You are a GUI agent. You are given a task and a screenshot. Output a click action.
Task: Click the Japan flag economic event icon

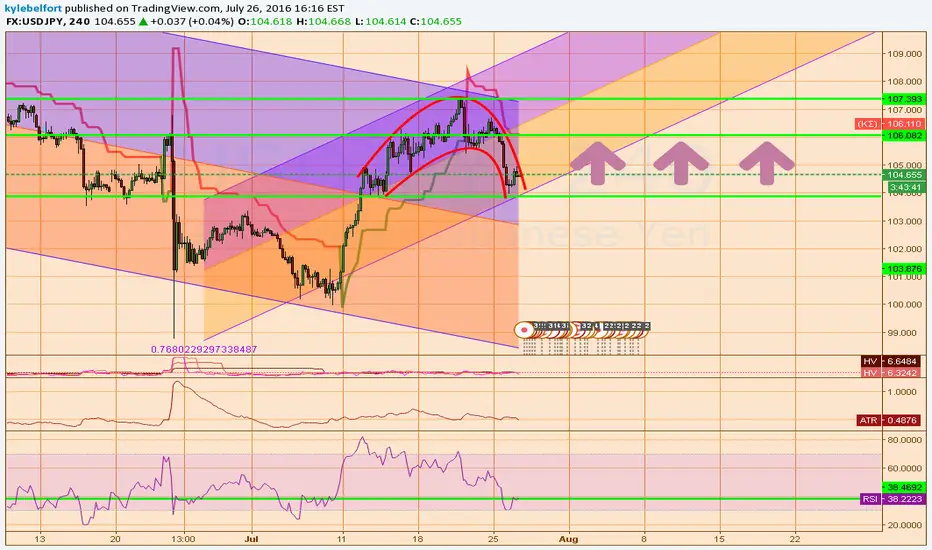pyautogui.click(x=524, y=329)
